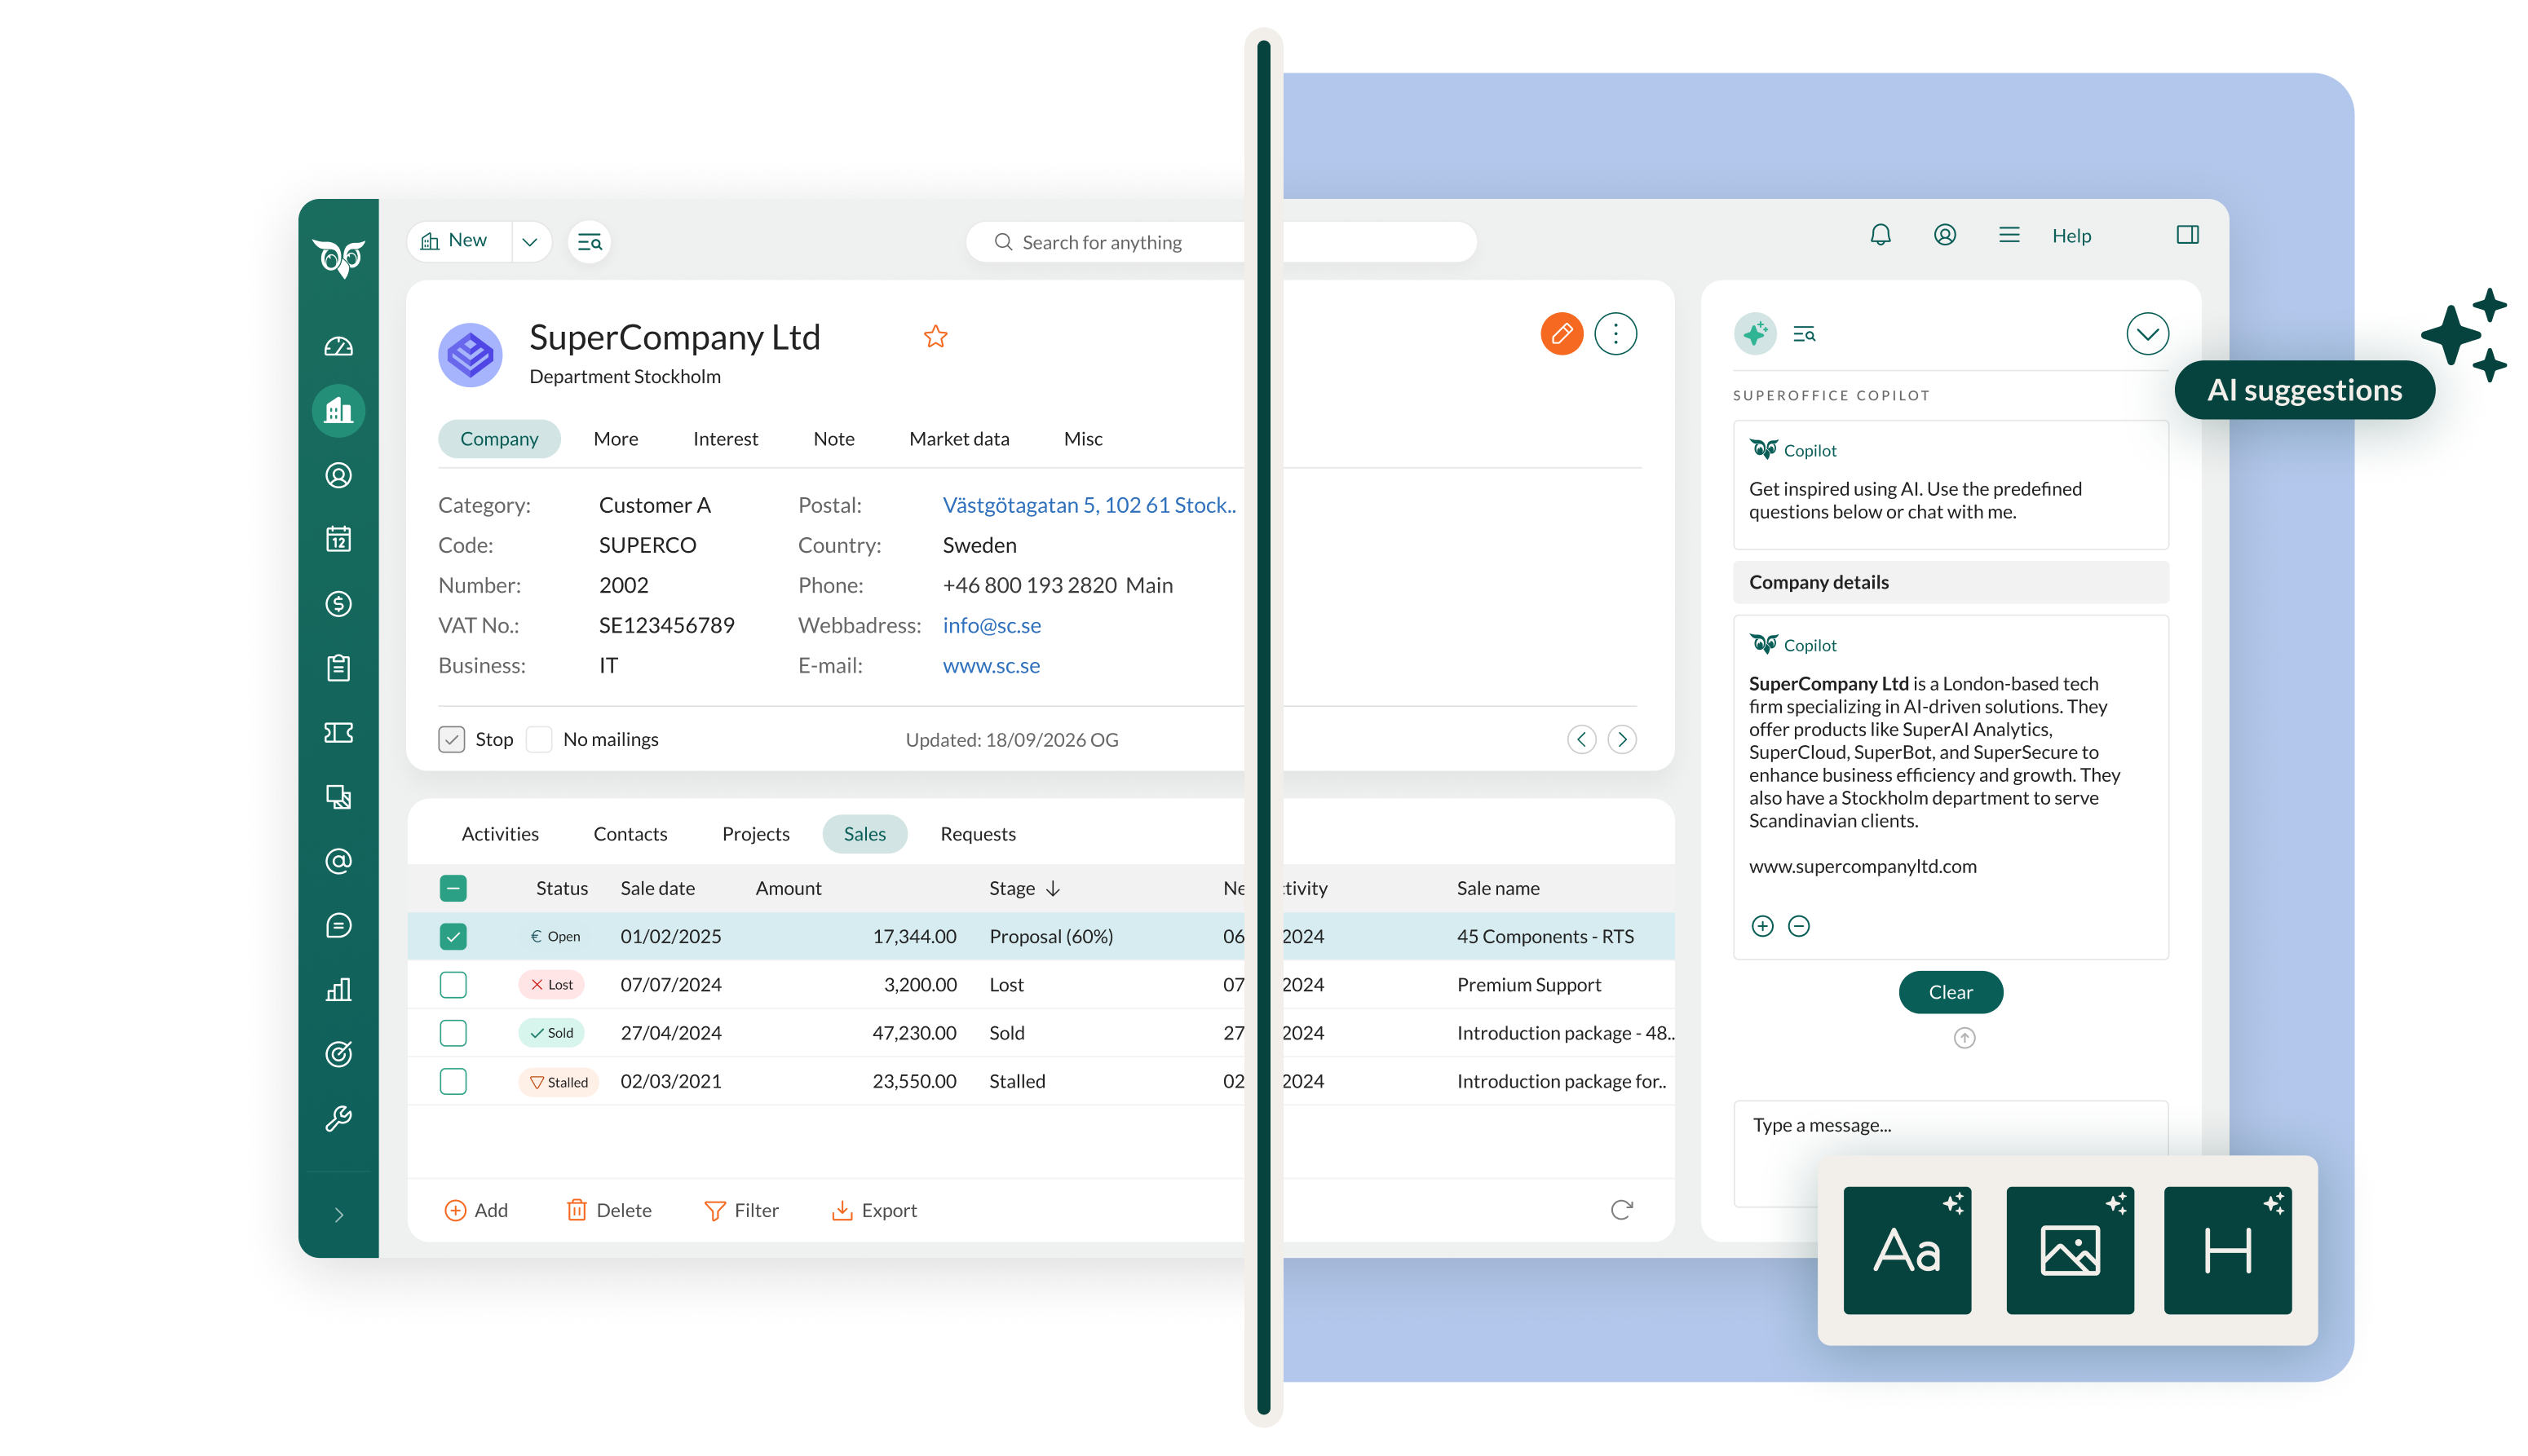
Task: Open the user profile icon in top bar
Action: click(x=1944, y=235)
